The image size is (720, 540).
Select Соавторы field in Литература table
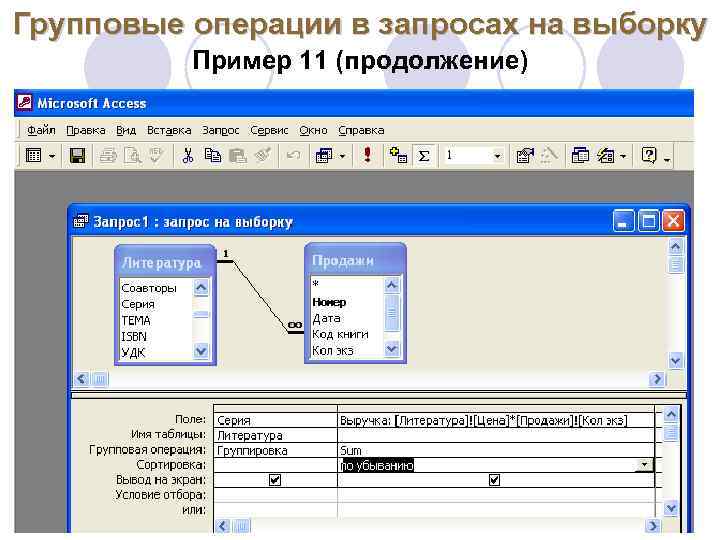149,288
